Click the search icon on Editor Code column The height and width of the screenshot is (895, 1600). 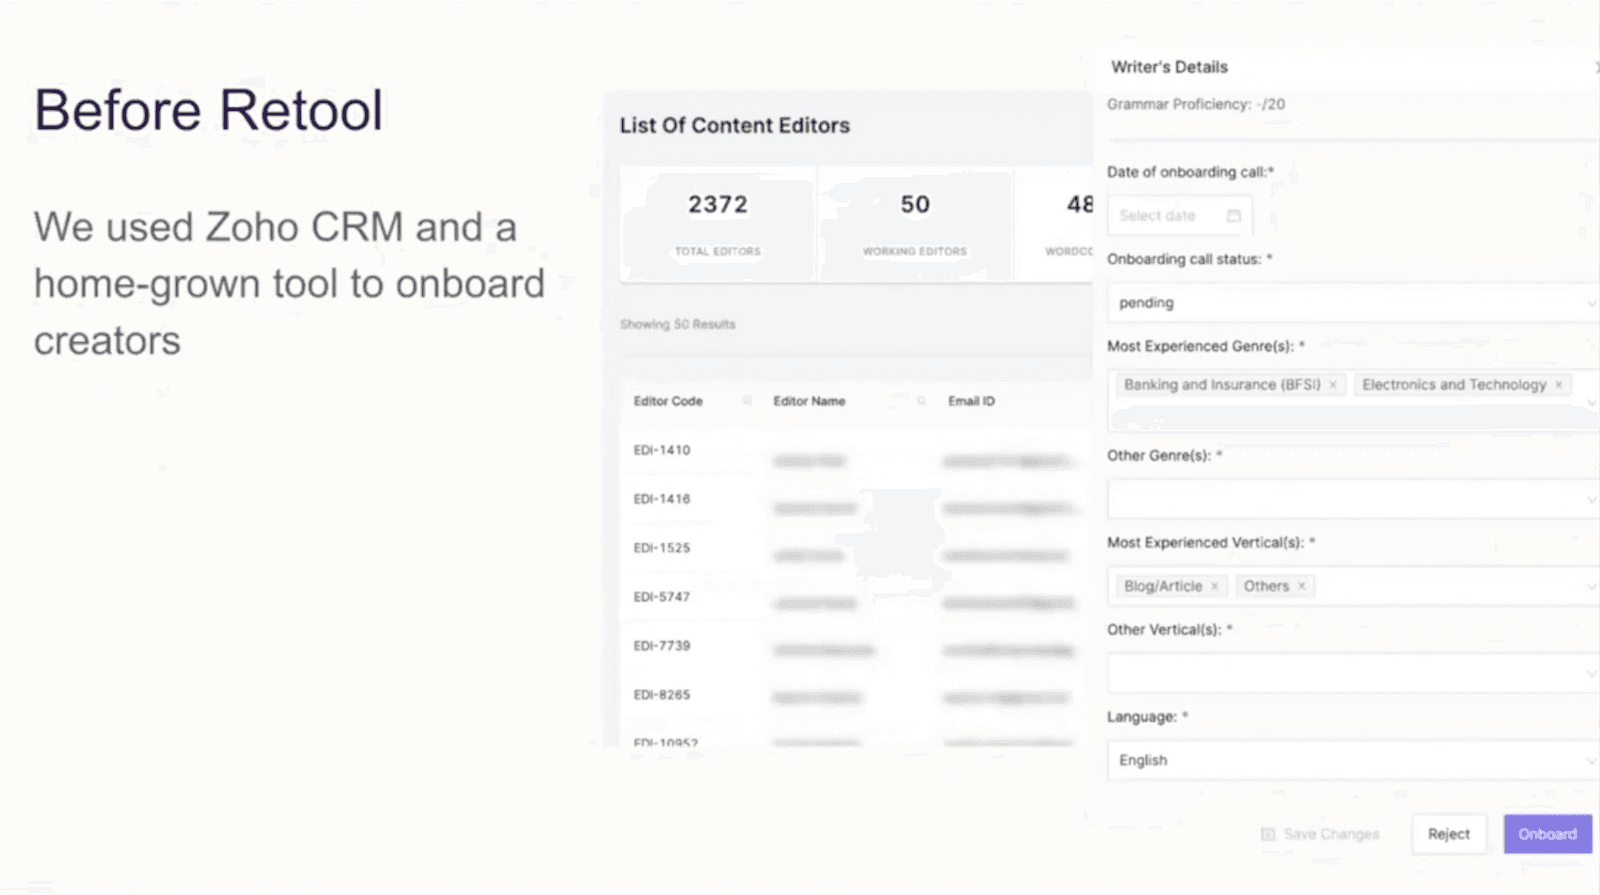click(x=746, y=400)
